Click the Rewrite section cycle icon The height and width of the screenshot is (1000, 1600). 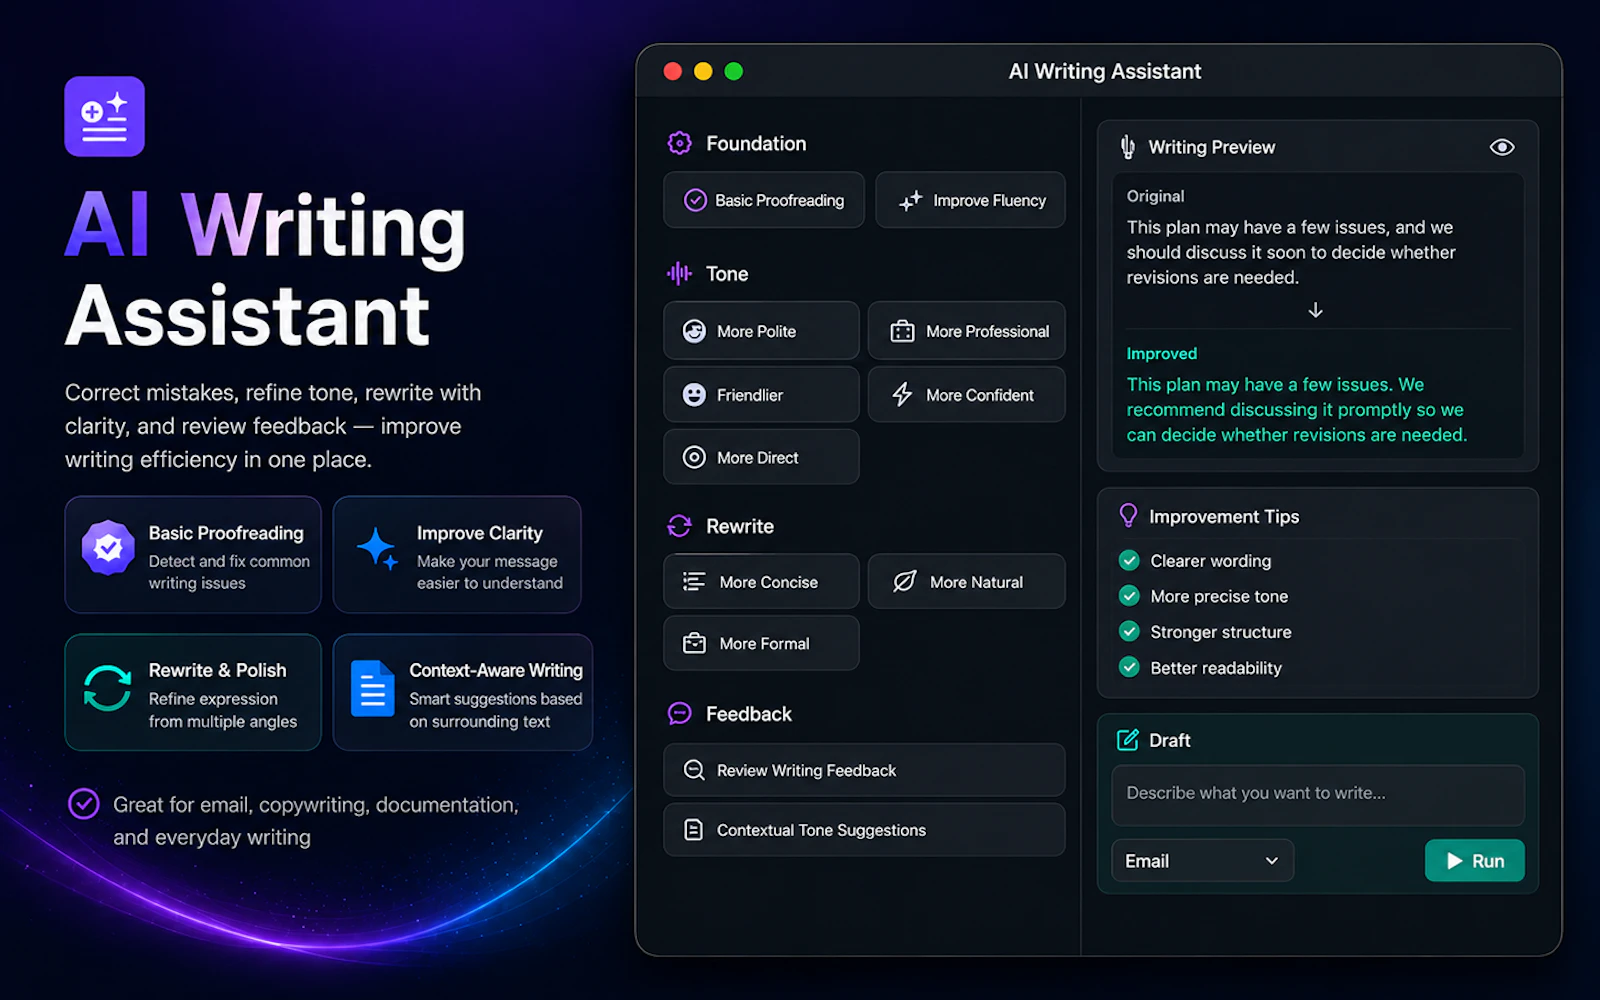point(680,526)
